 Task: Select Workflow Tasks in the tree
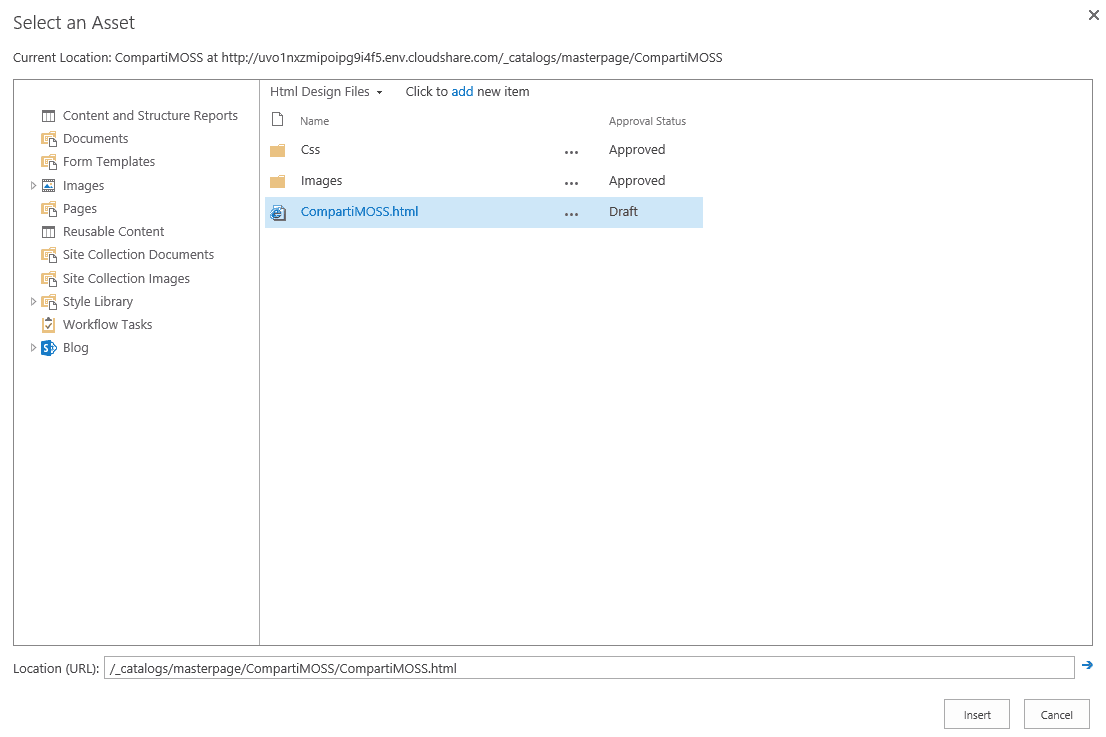107,324
